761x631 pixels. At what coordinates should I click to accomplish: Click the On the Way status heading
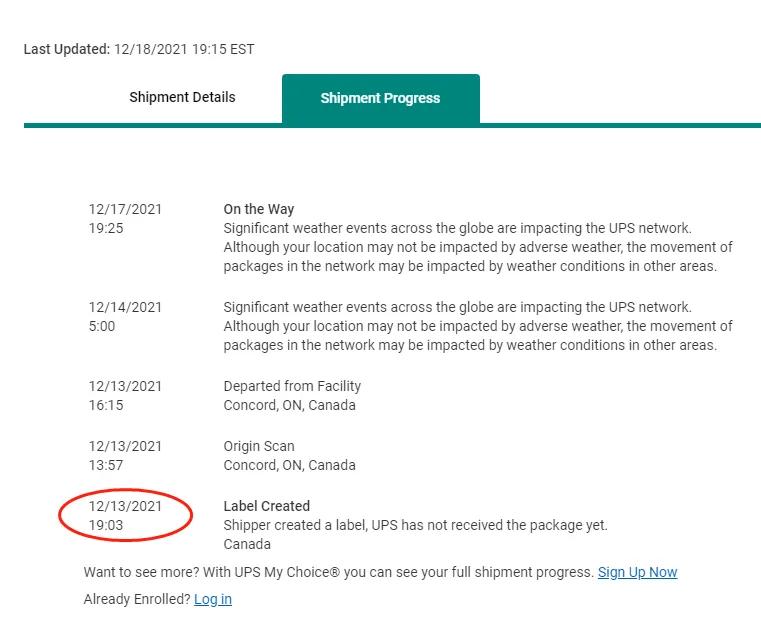(258, 209)
